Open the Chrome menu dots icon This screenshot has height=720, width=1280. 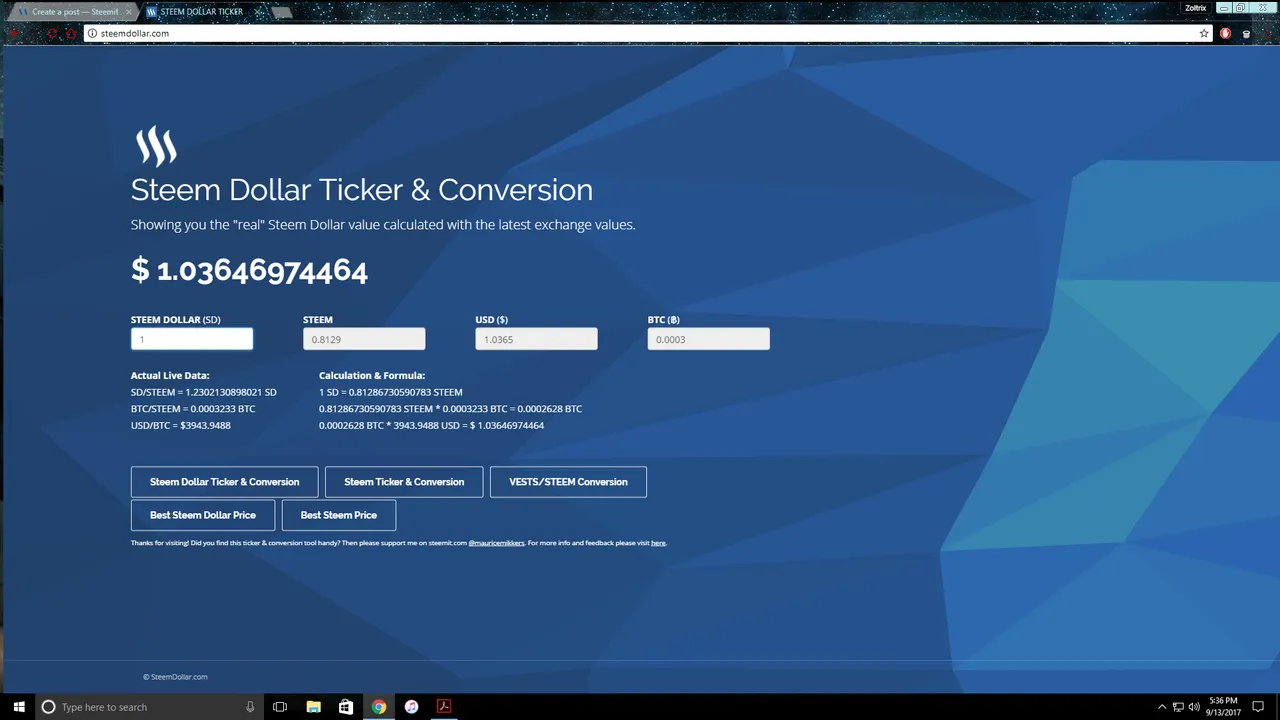point(1268,33)
